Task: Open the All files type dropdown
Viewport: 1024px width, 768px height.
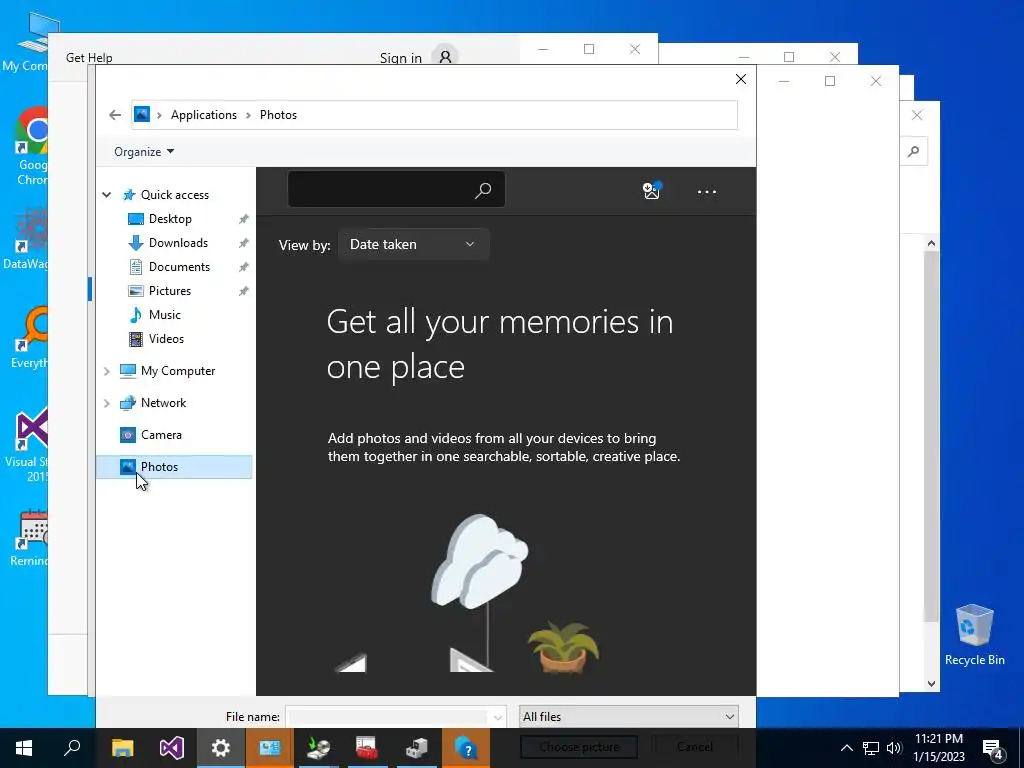Action: tap(629, 716)
